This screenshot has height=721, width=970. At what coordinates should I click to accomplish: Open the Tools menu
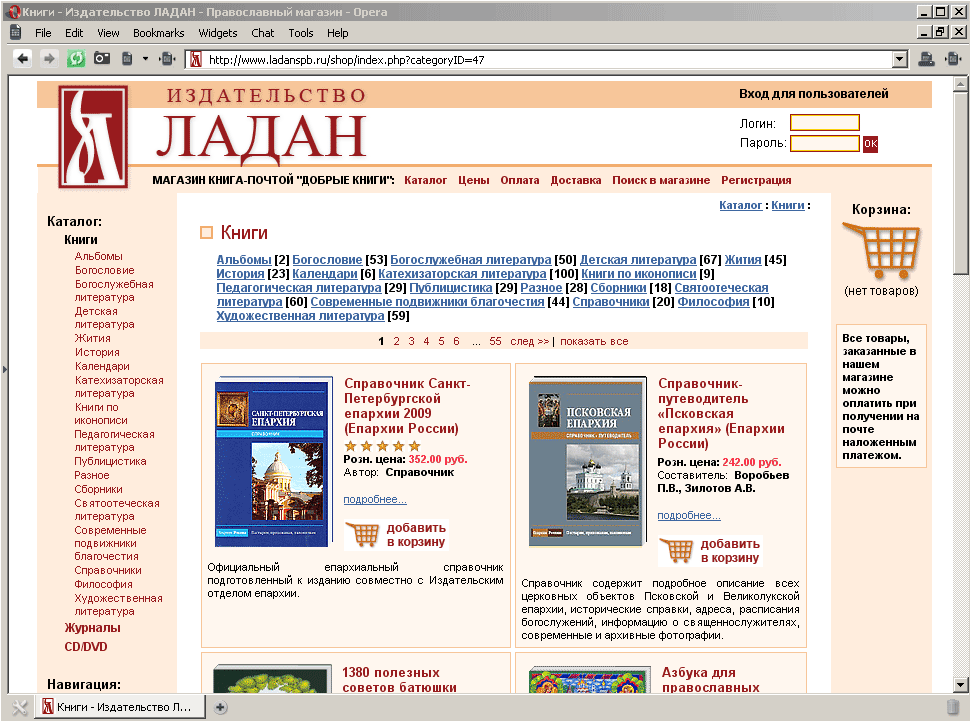301,33
